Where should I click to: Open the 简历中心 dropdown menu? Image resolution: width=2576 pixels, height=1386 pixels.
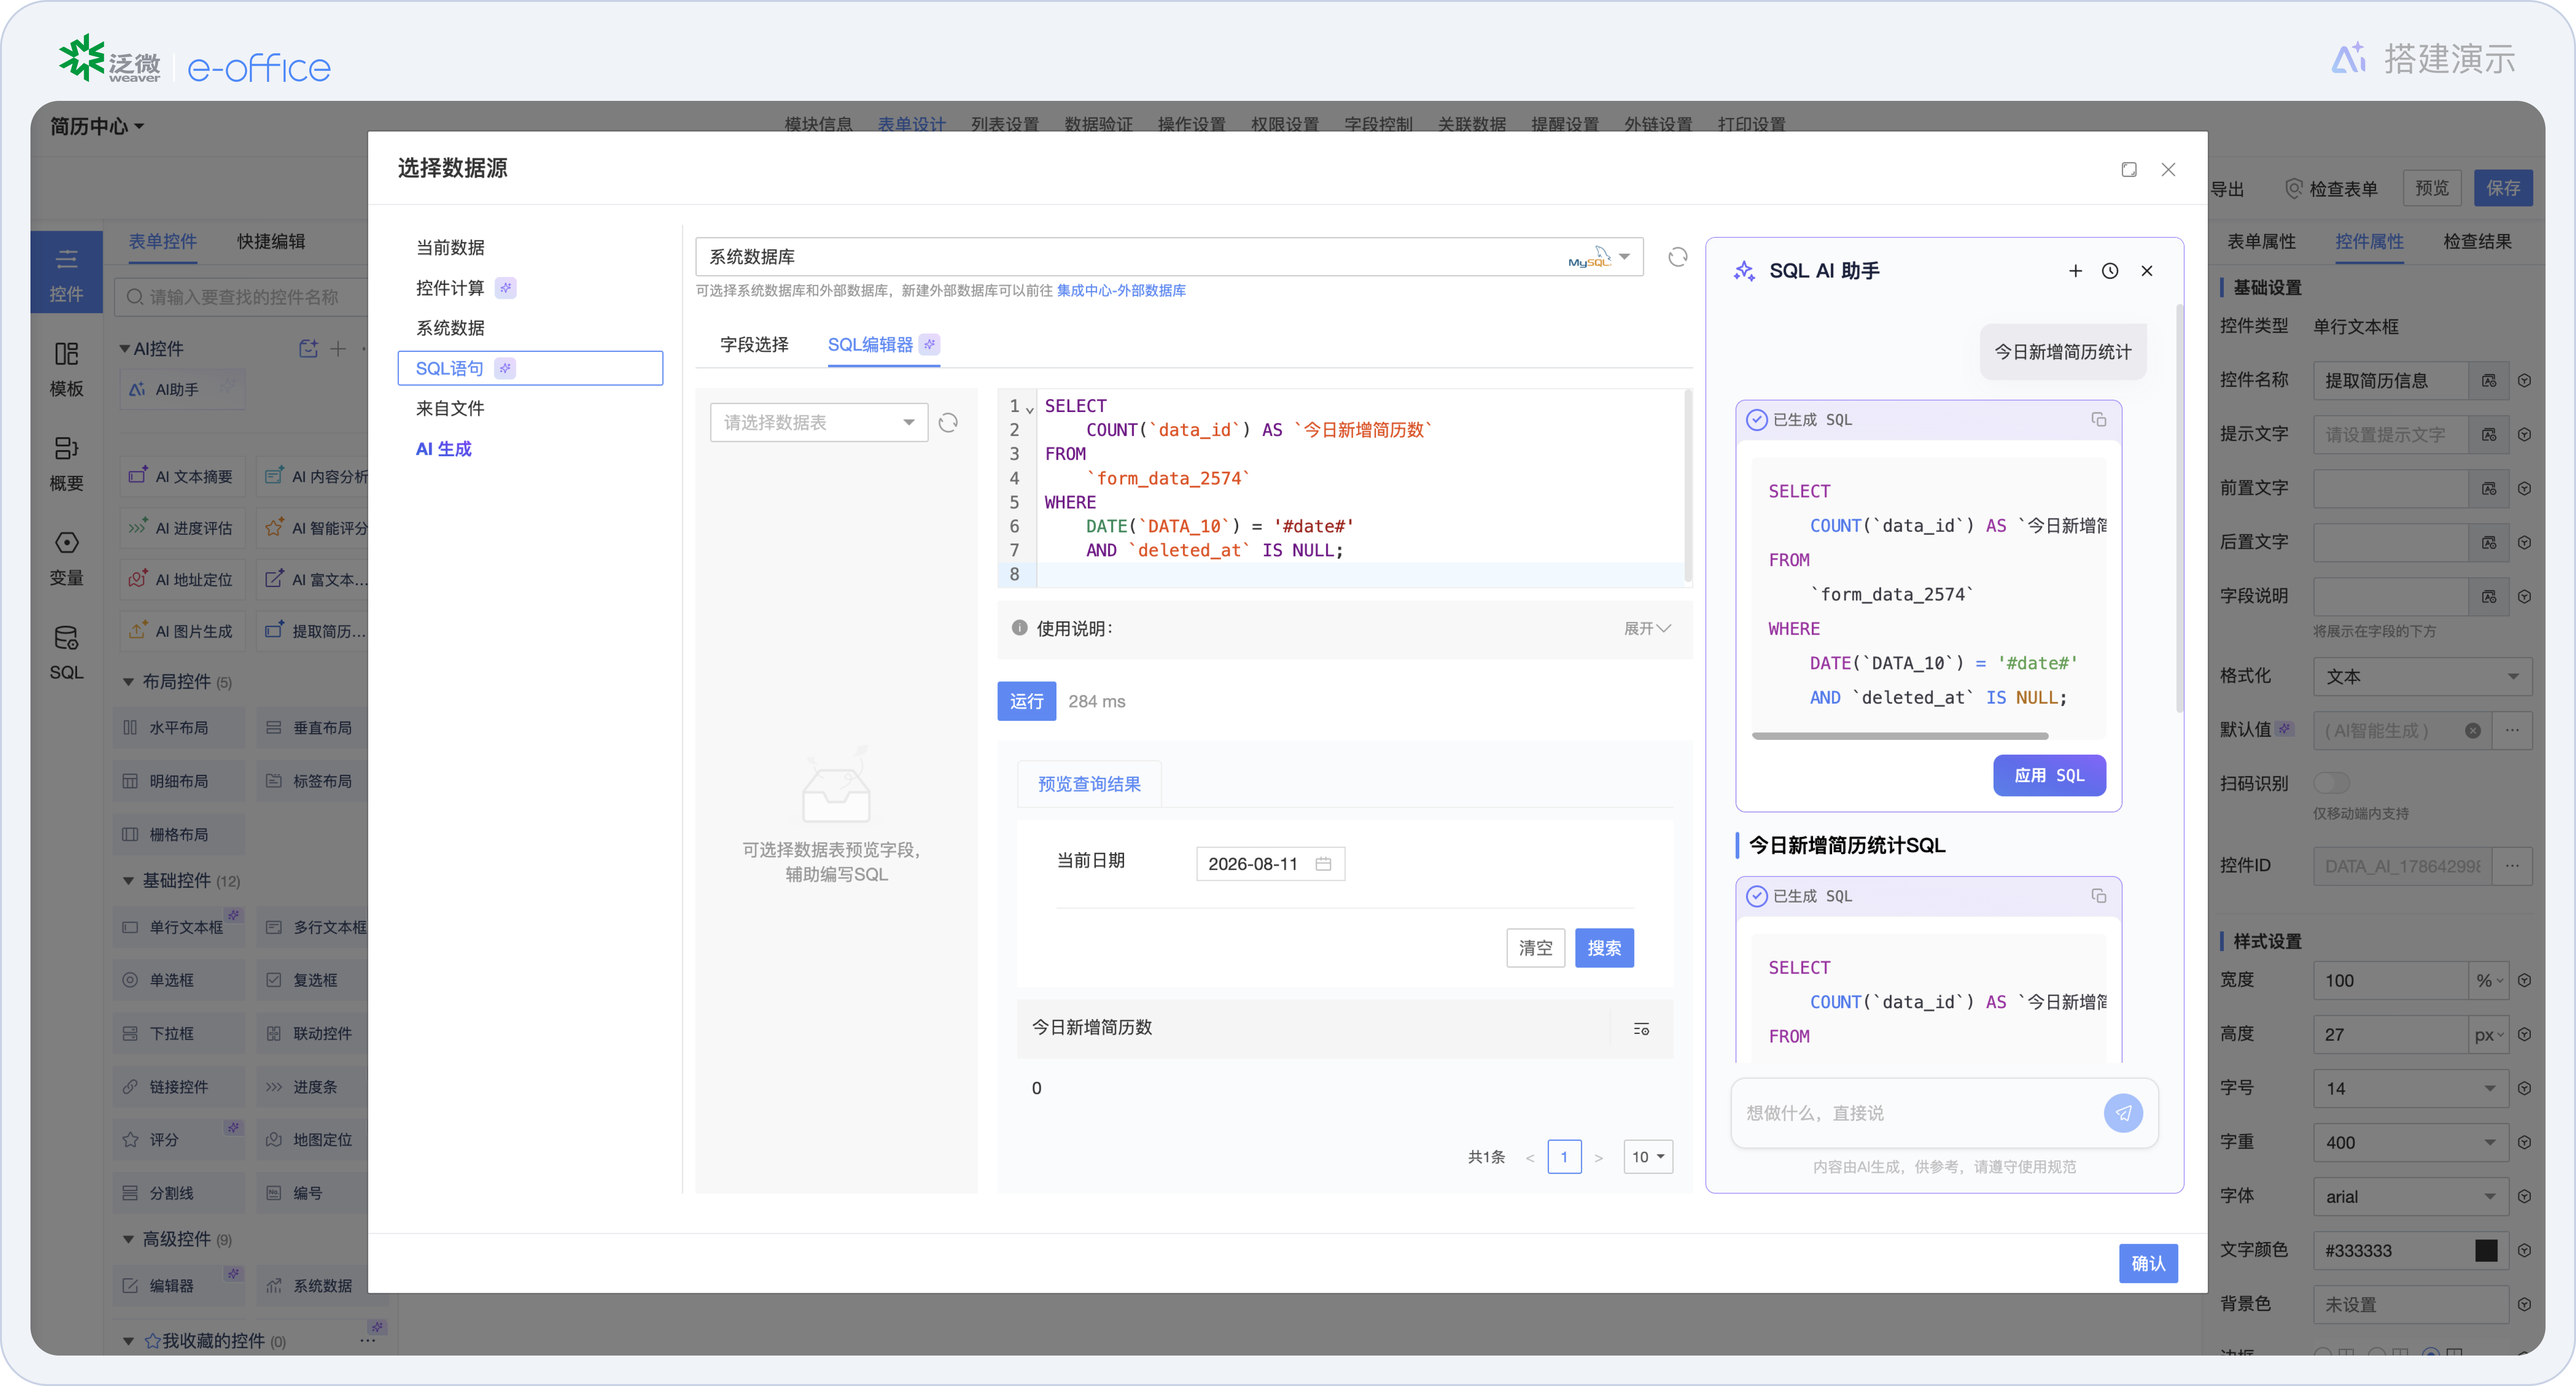[97, 126]
